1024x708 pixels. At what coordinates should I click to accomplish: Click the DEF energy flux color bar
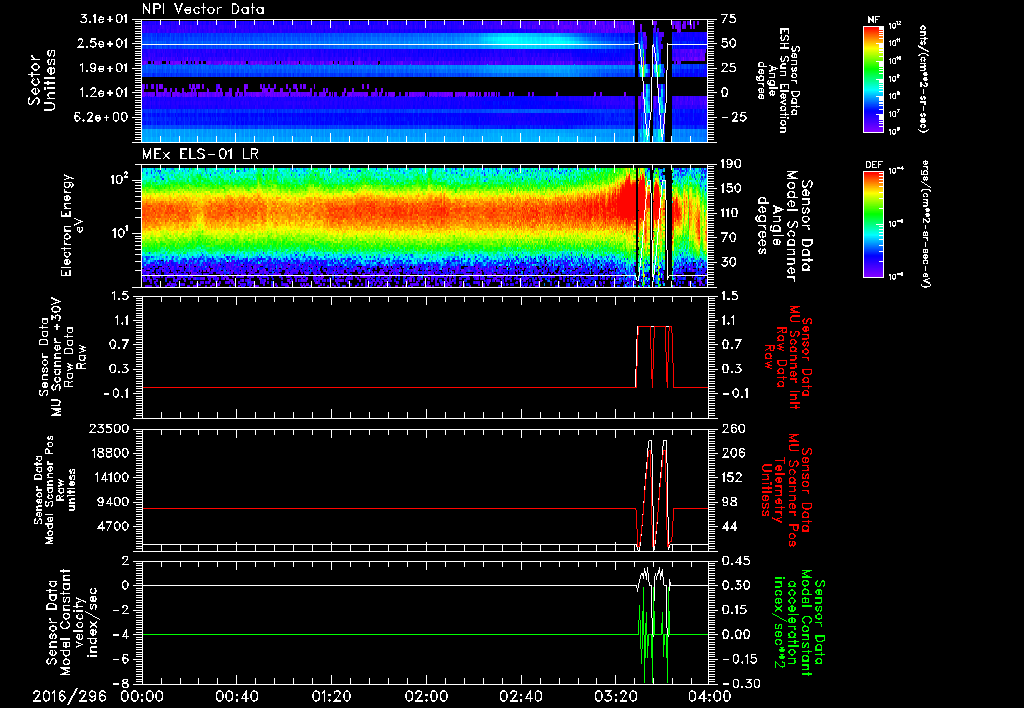[x=873, y=224]
